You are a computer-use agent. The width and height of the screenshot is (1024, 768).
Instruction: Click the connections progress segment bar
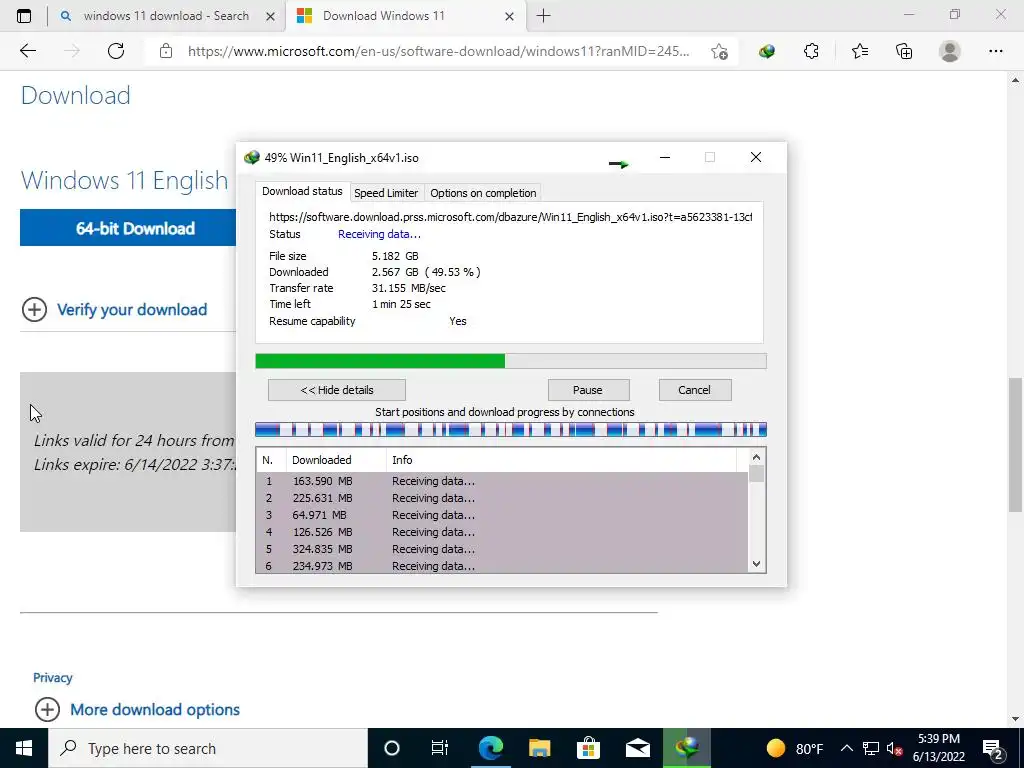coord(511,430)
